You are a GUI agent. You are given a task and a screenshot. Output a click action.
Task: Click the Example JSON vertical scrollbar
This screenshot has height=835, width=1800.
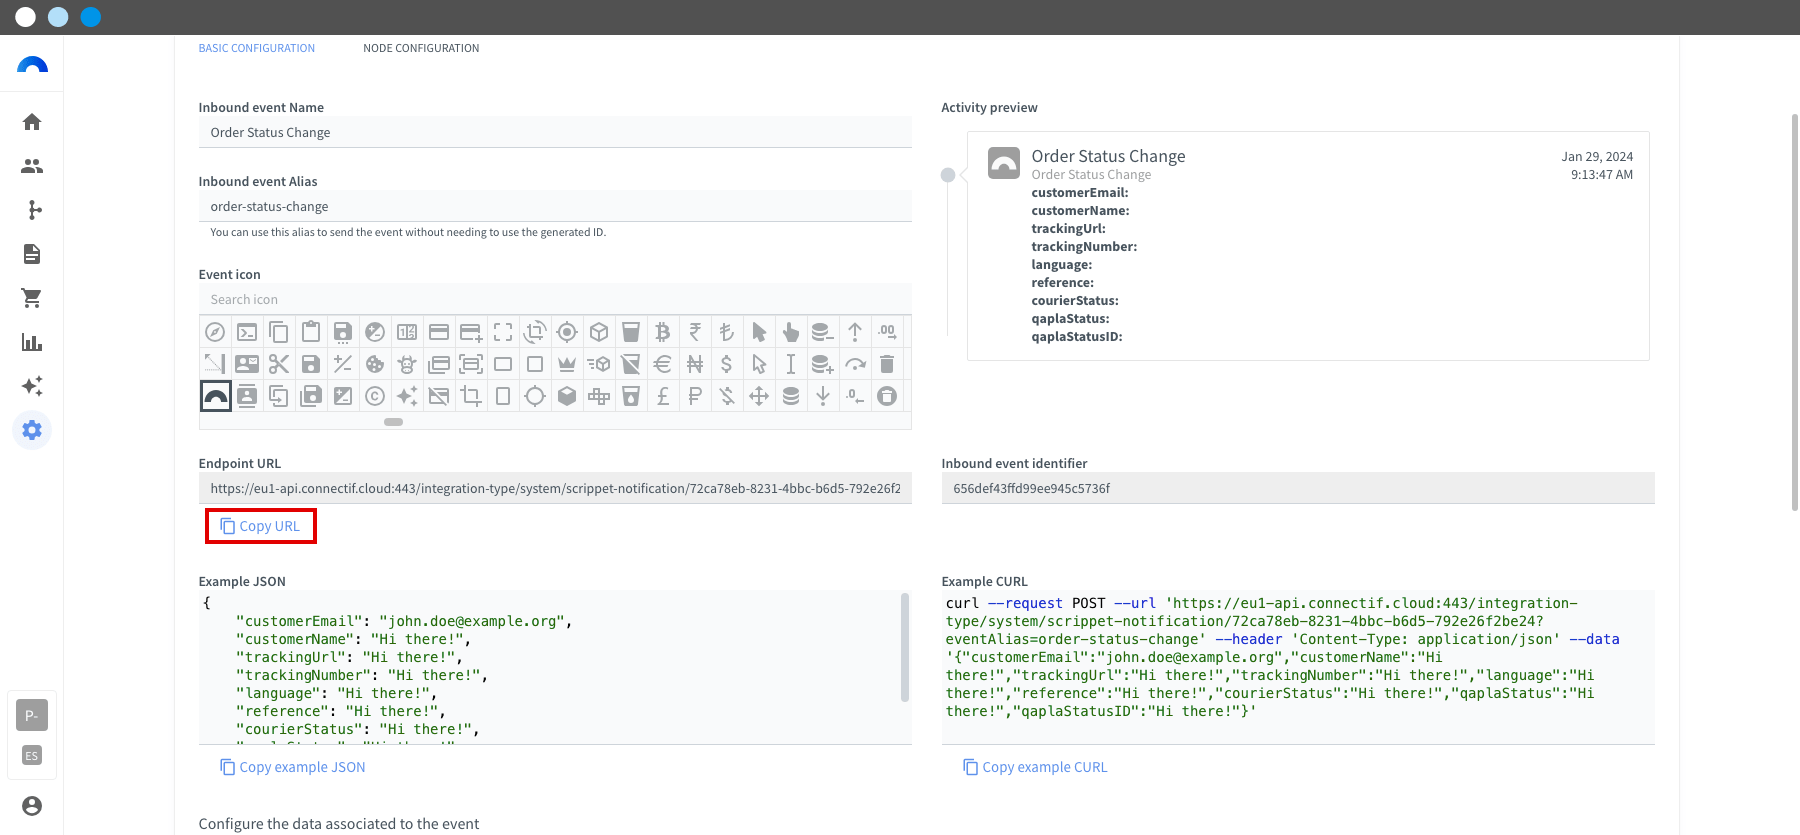(905, 647)
